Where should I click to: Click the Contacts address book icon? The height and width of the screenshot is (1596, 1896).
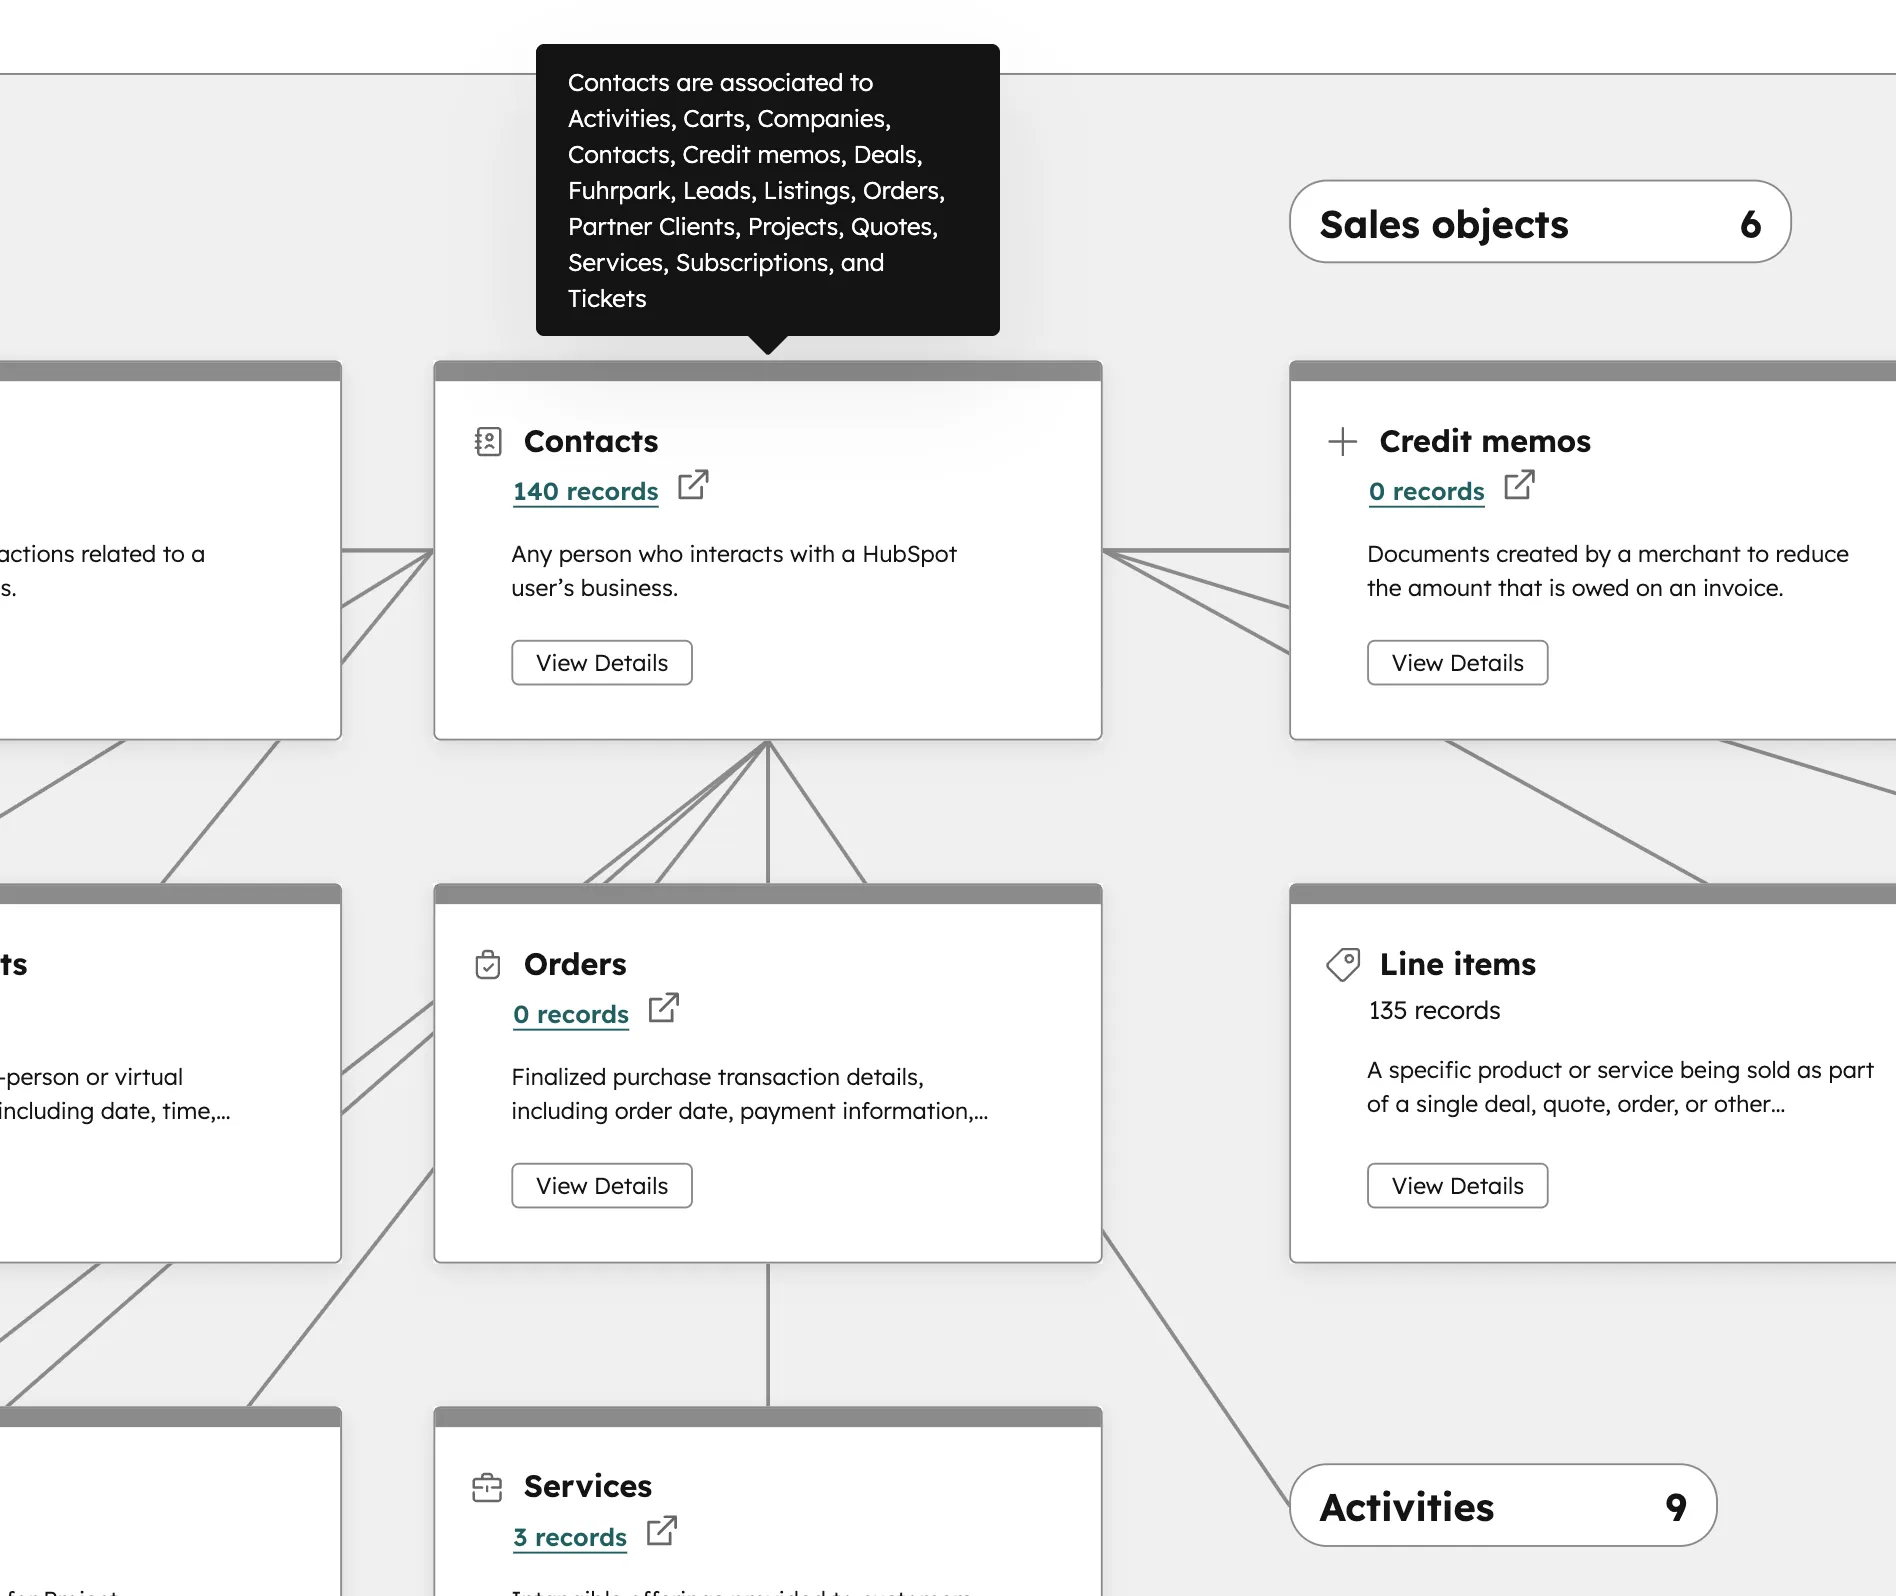click(x=487, y=440)
